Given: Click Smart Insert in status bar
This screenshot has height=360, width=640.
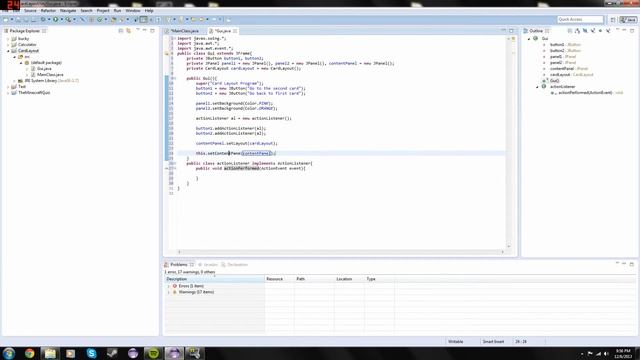Looking at the screenshot, I should tap(493, 342).
